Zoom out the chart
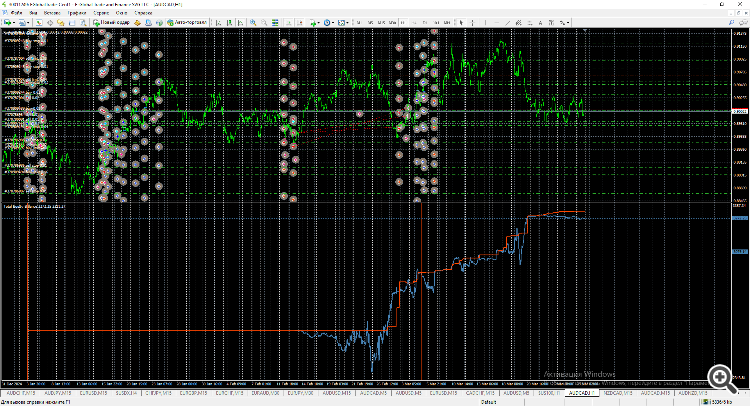The width and height of the screenshot is (750, 406). [x=264, y=22]
